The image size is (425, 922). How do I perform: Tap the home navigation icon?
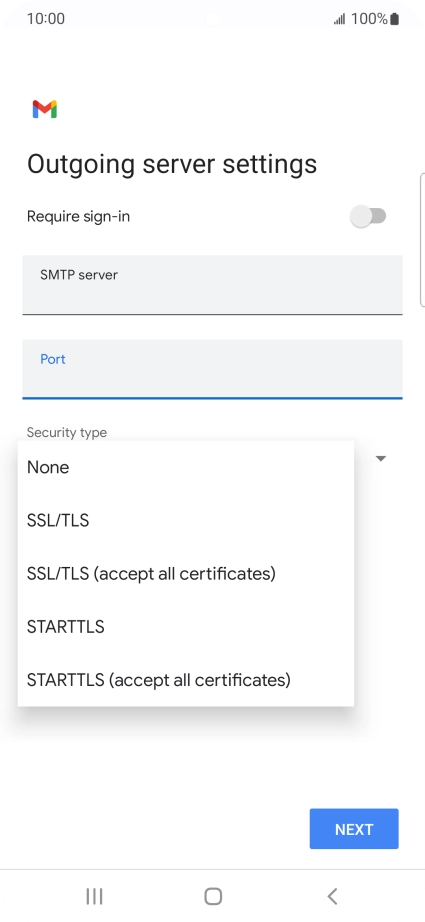click(213, 896)
